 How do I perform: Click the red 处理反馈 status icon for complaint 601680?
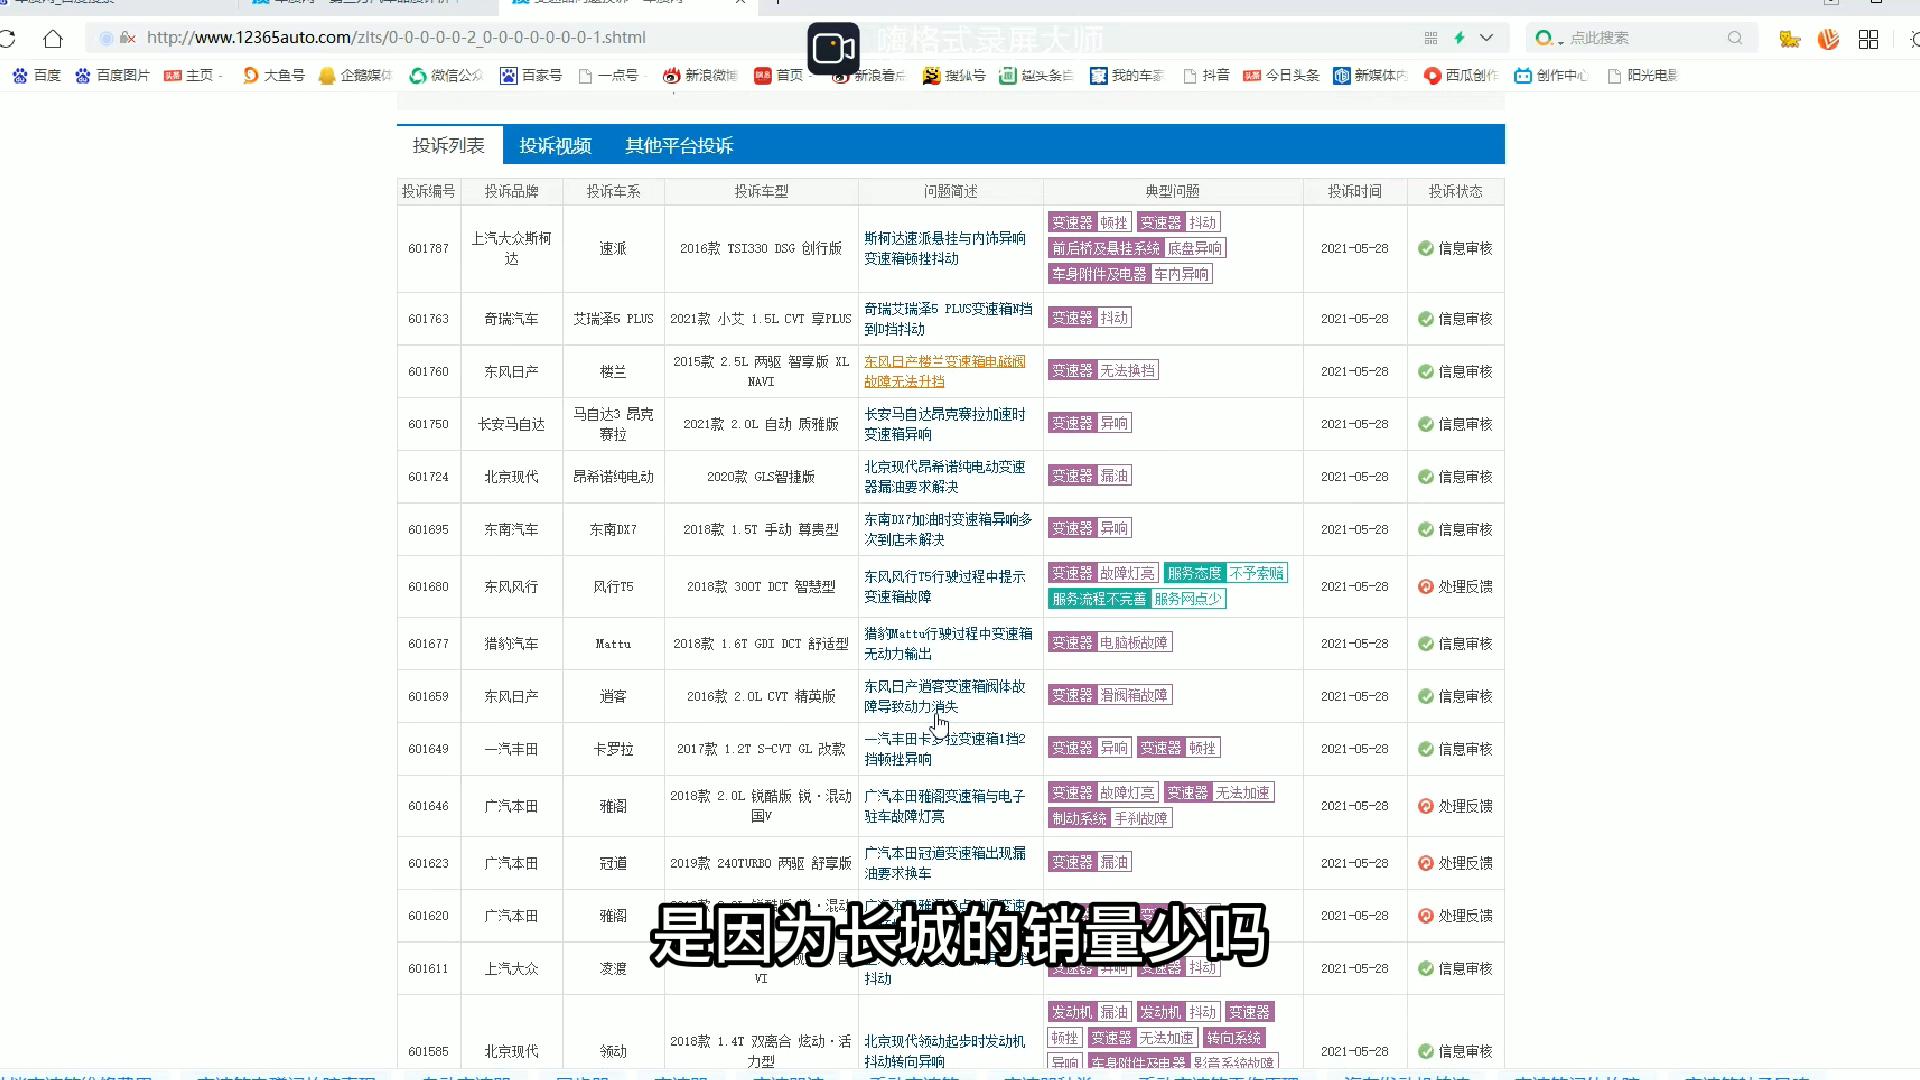1426,586
